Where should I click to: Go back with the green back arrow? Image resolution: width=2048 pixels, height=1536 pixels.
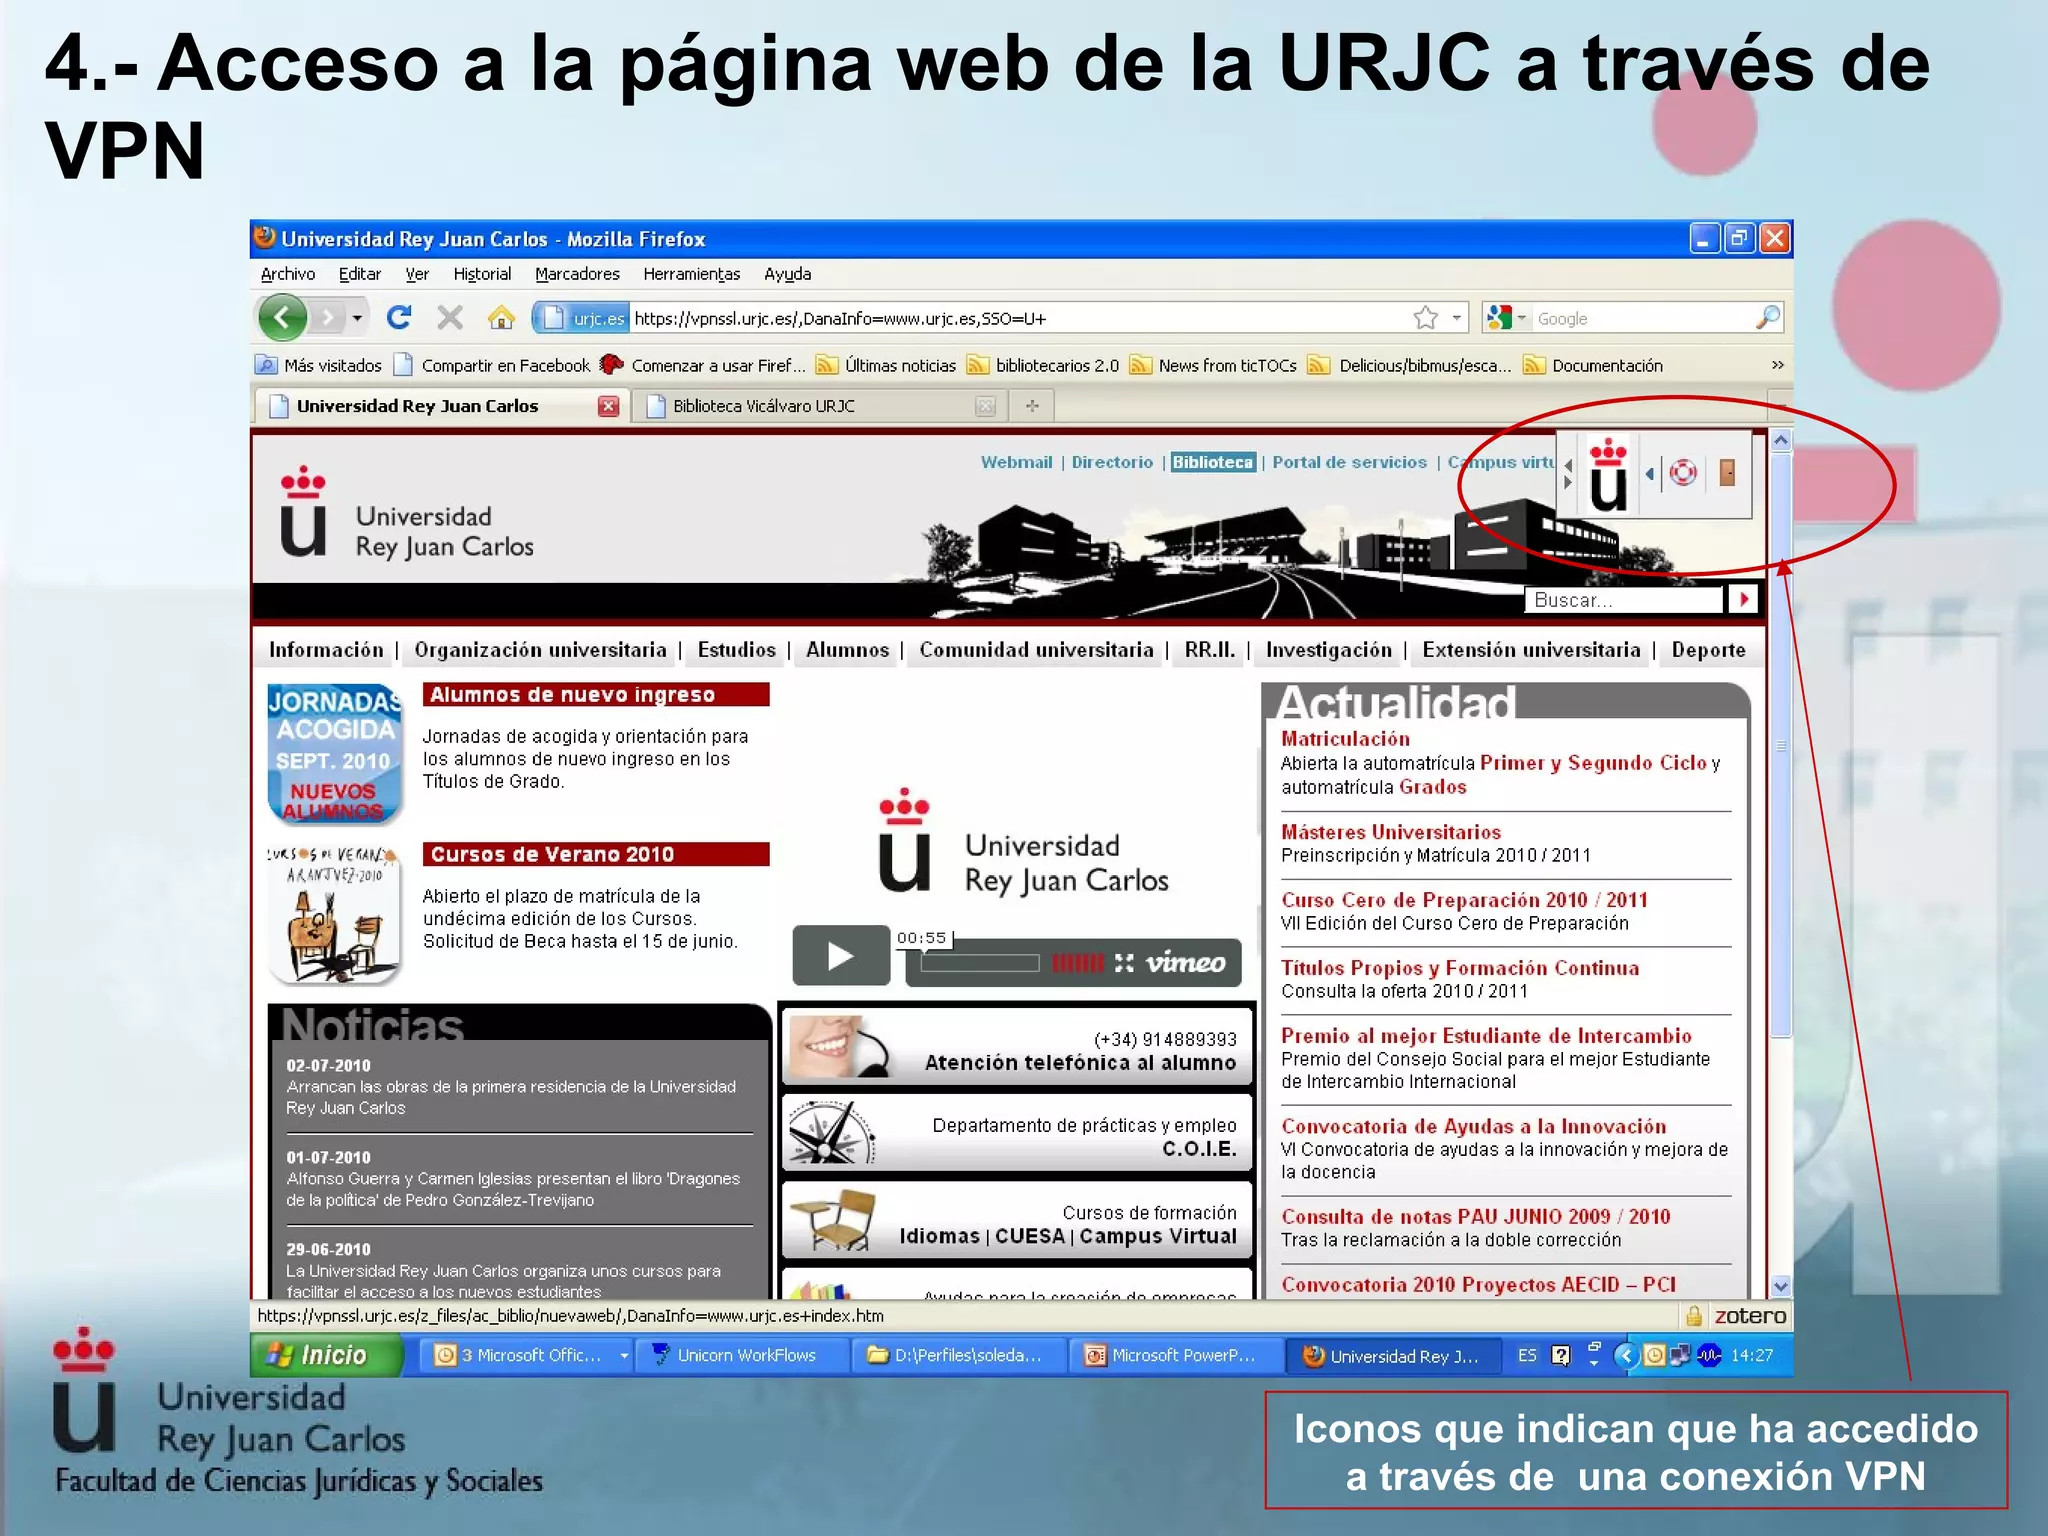[282, 318]
